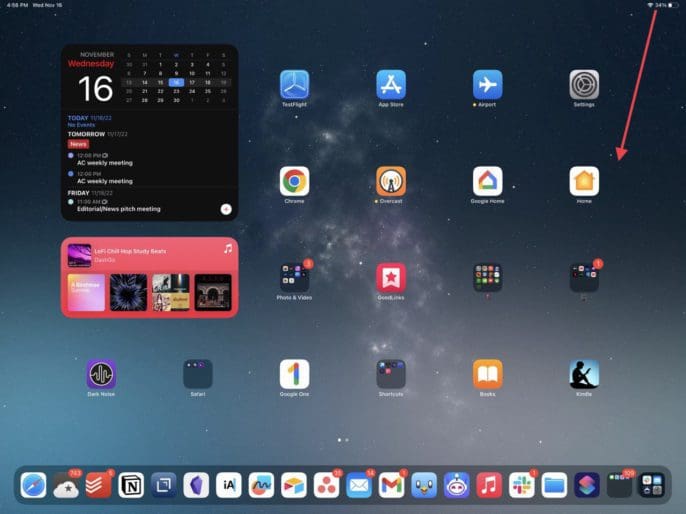Viewport: 686px width, 514px height.
Task: Open the Overcast podcast app
Action: (391, 181)
